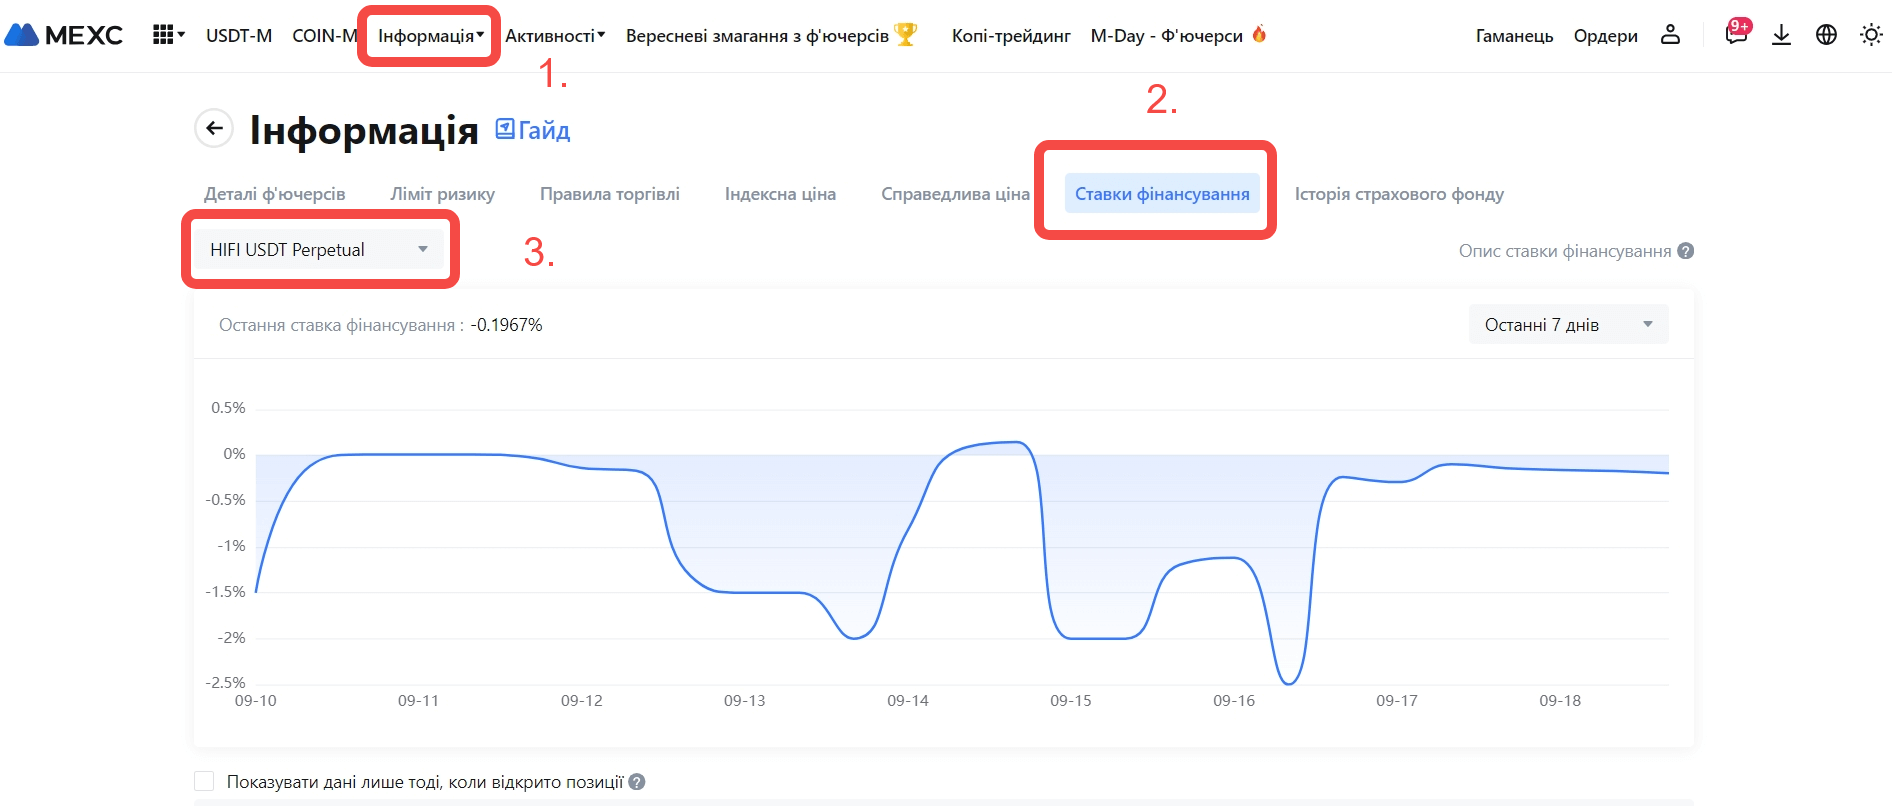Viewport: 1892px width, 806px height.
Task: Click the back arrow next to Інформація
Action: click(214, 128)
